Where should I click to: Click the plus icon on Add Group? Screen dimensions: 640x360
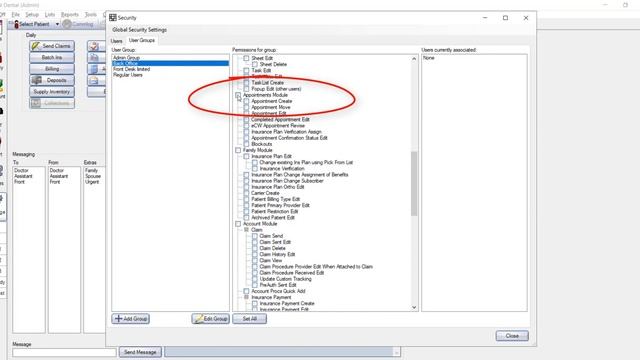pos(118,318)
